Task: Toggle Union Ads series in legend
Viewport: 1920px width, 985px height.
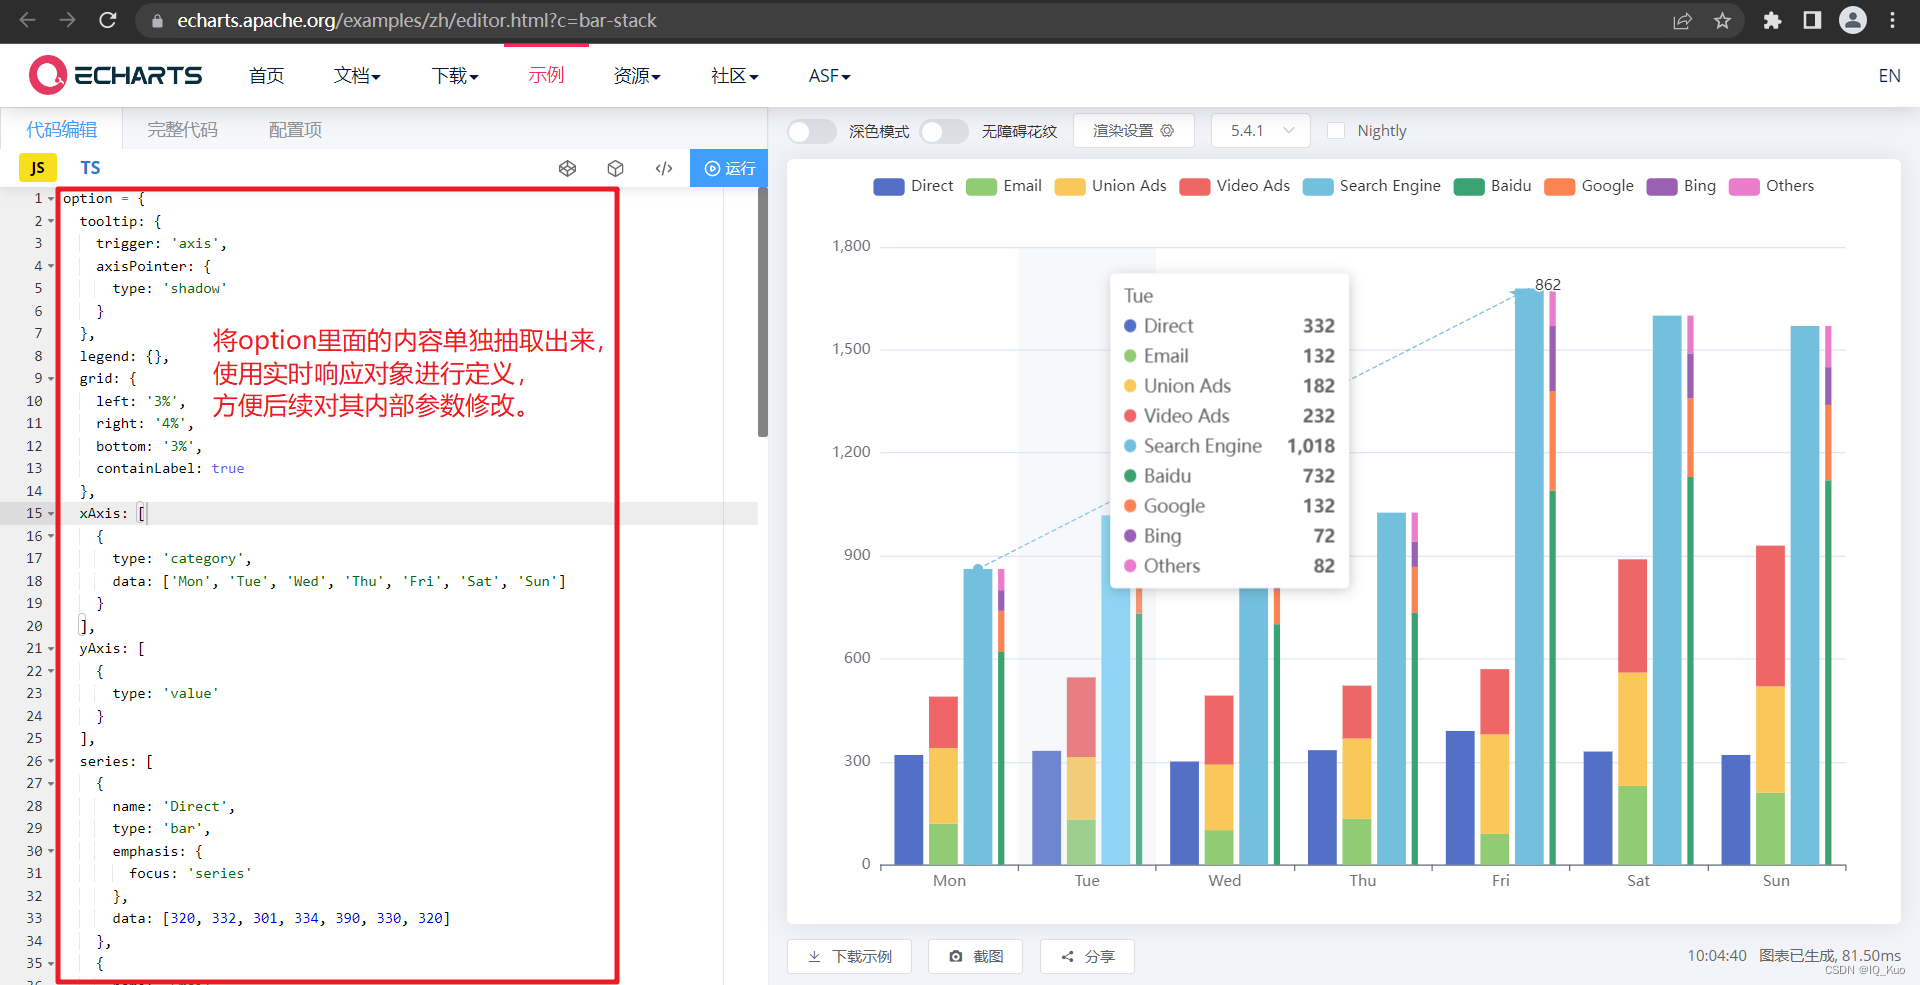Action: 1110,186
